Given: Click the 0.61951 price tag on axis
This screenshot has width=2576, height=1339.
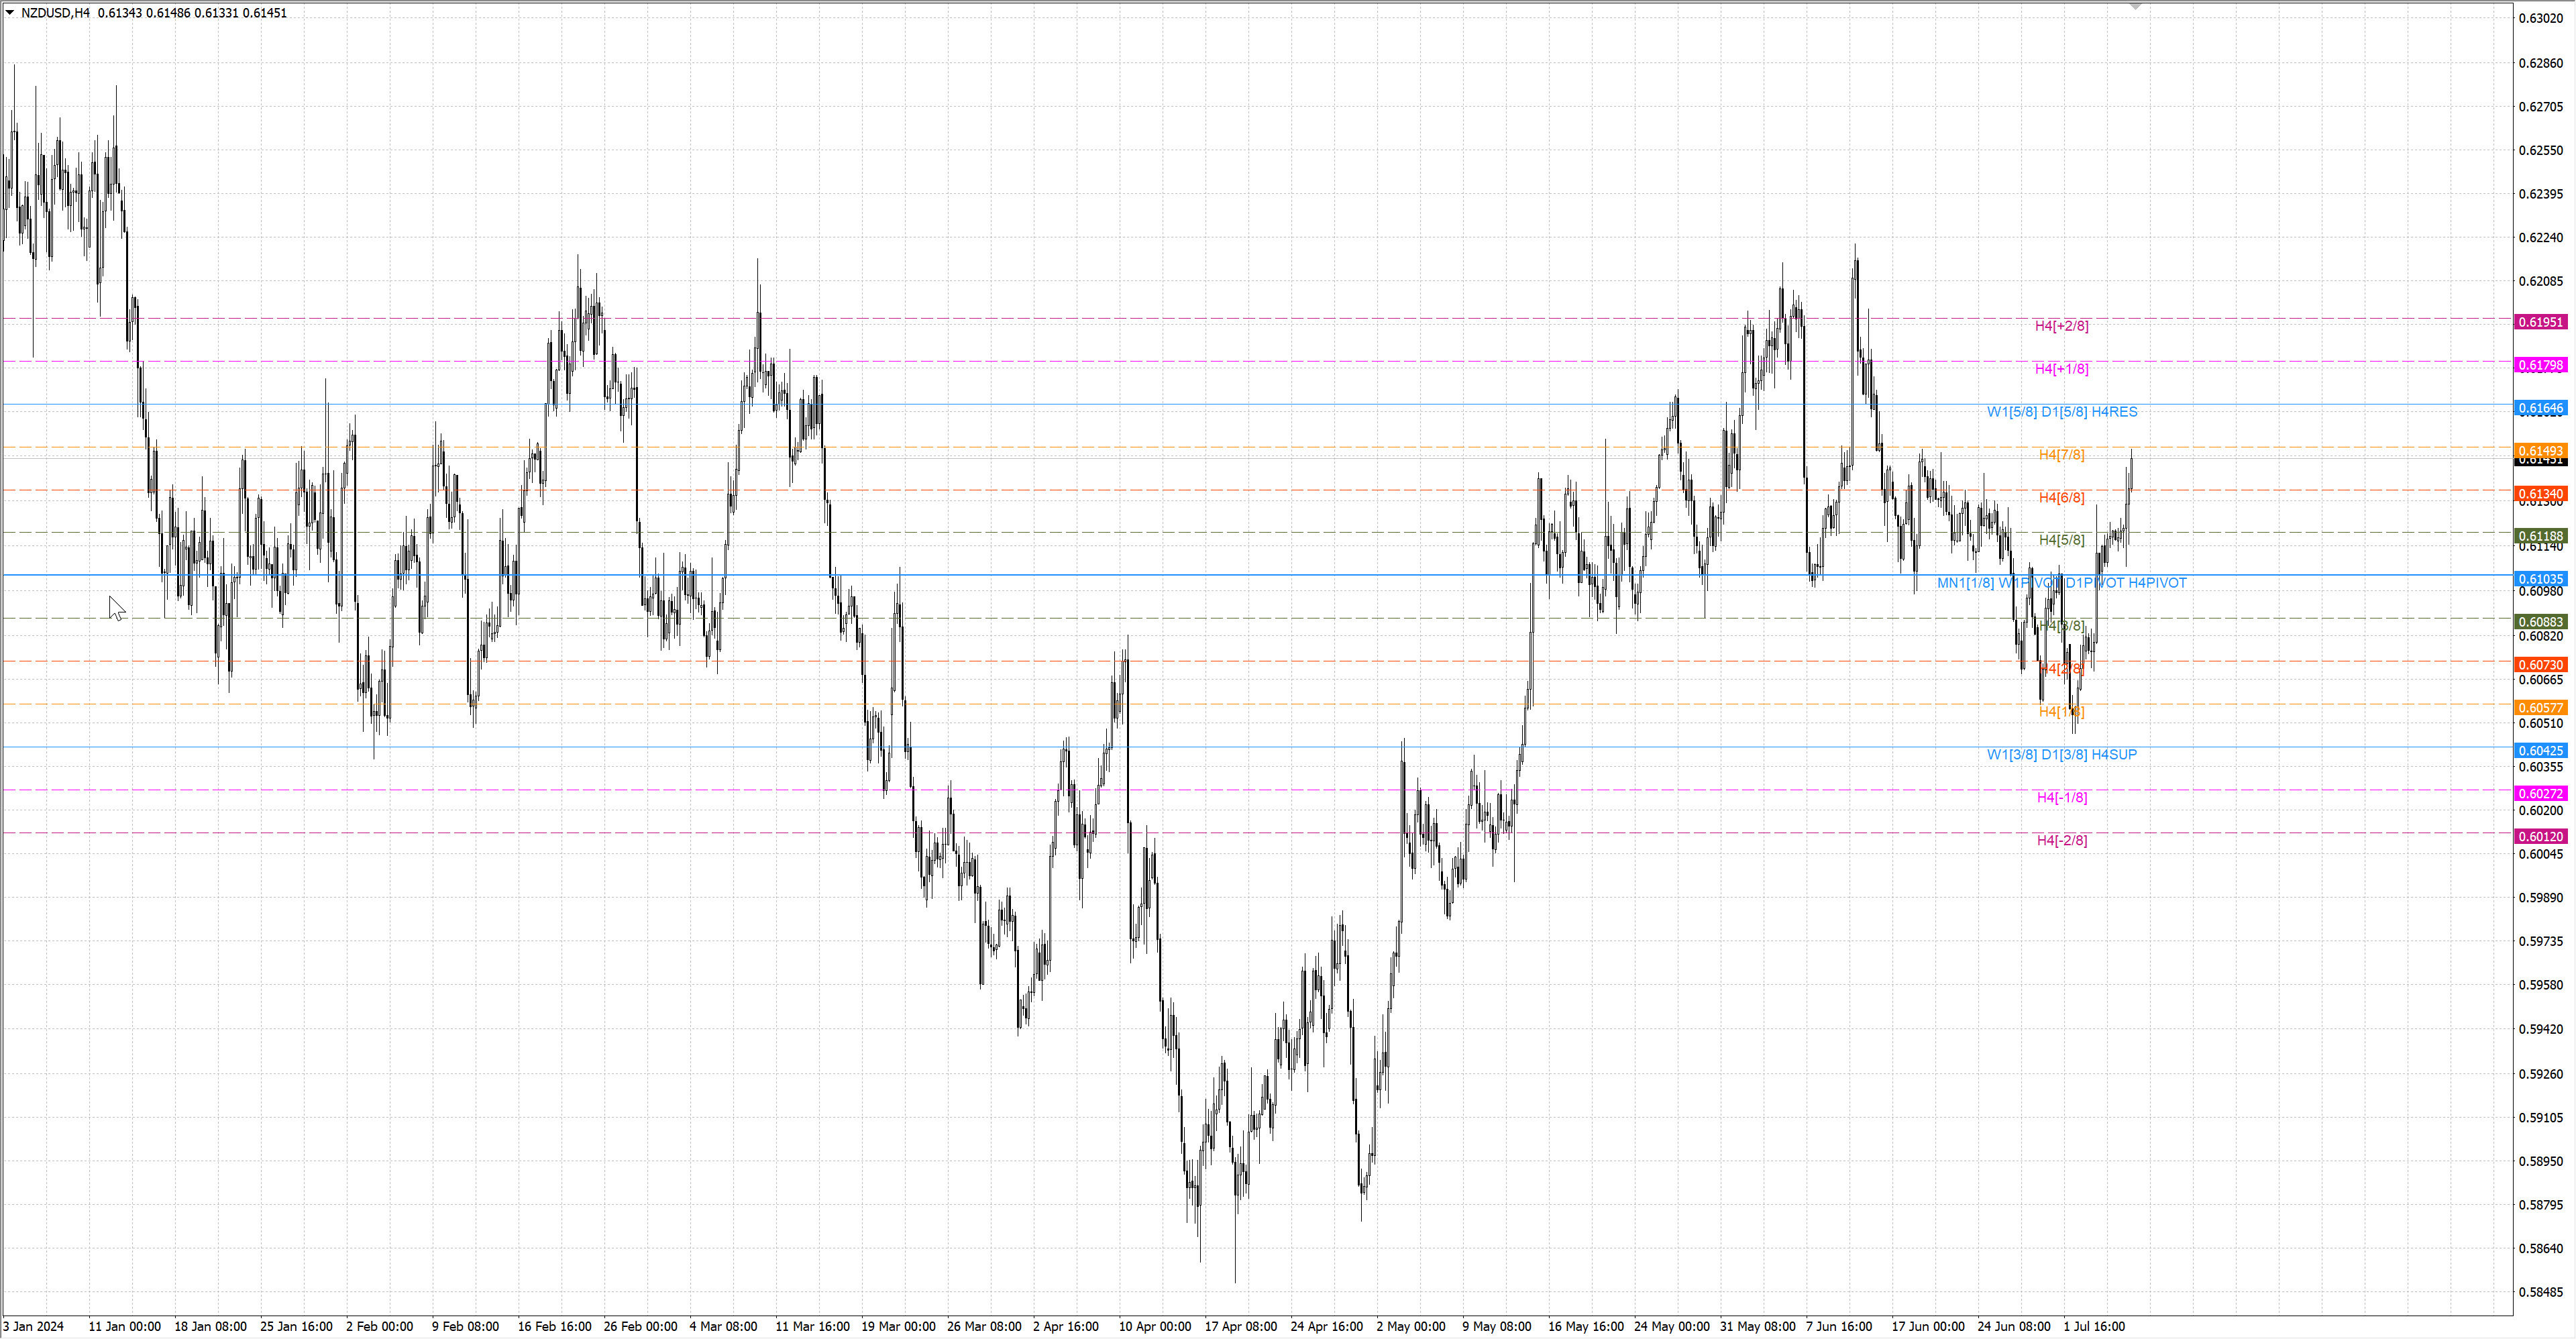Looking at the screenshot, I should coord(2540,322).
